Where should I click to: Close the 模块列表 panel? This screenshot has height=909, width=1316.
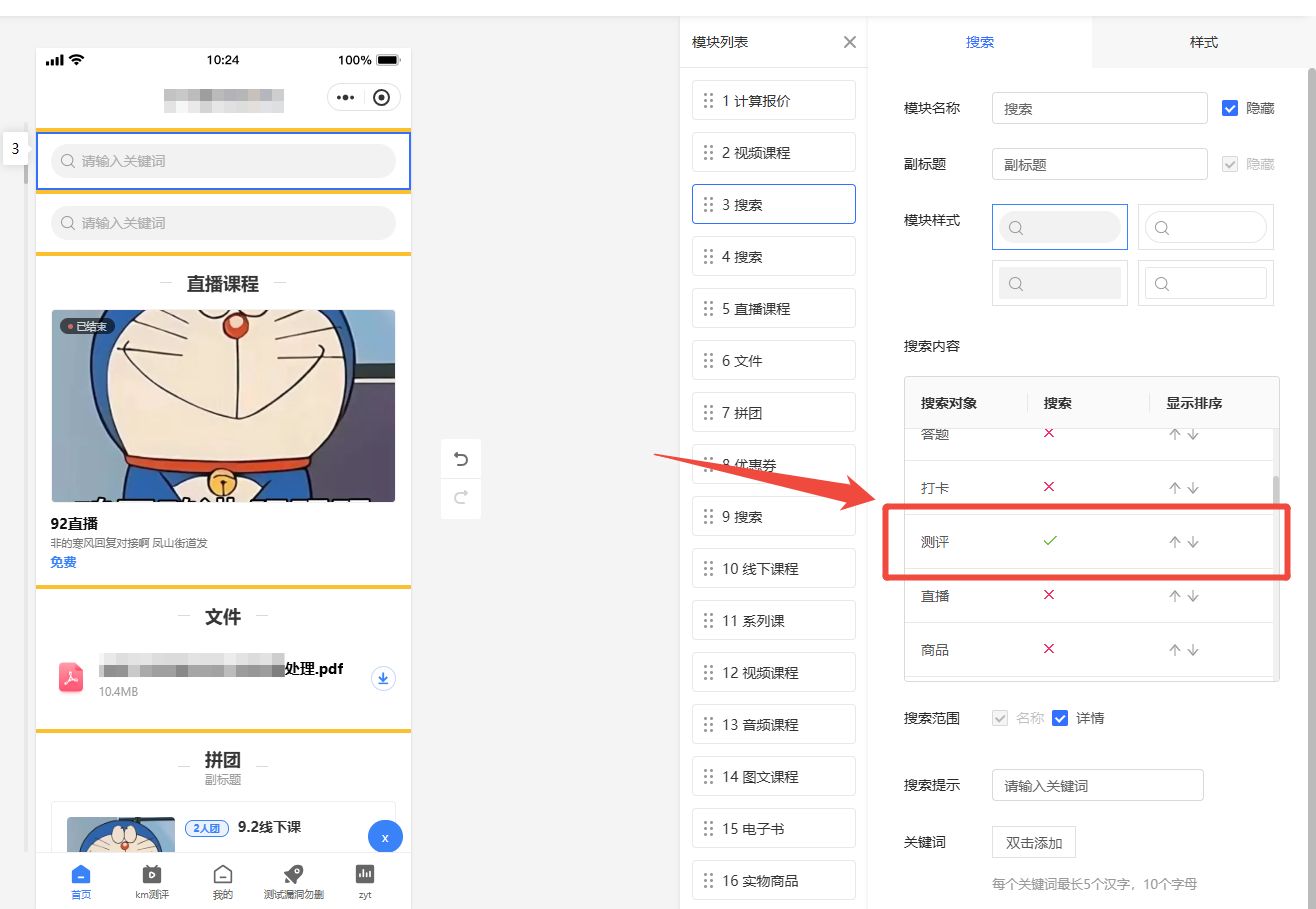pyautogui.click(x=850, y=42)
